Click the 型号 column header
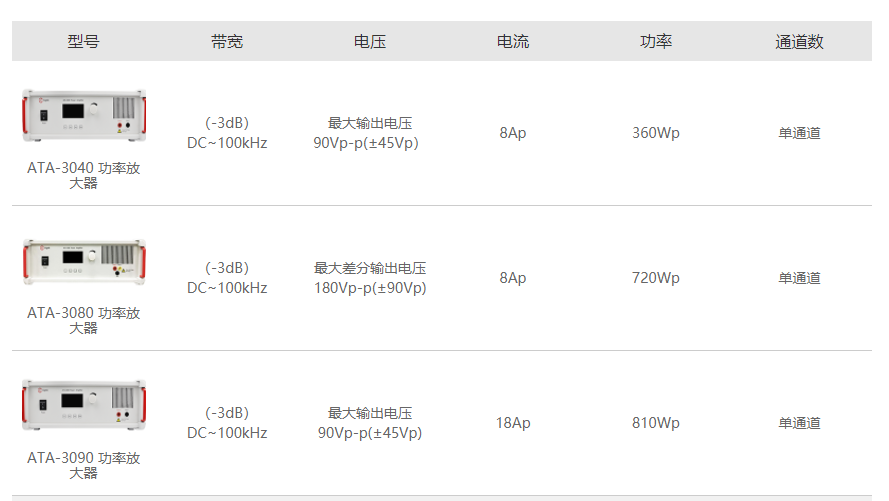 (83, 41)
